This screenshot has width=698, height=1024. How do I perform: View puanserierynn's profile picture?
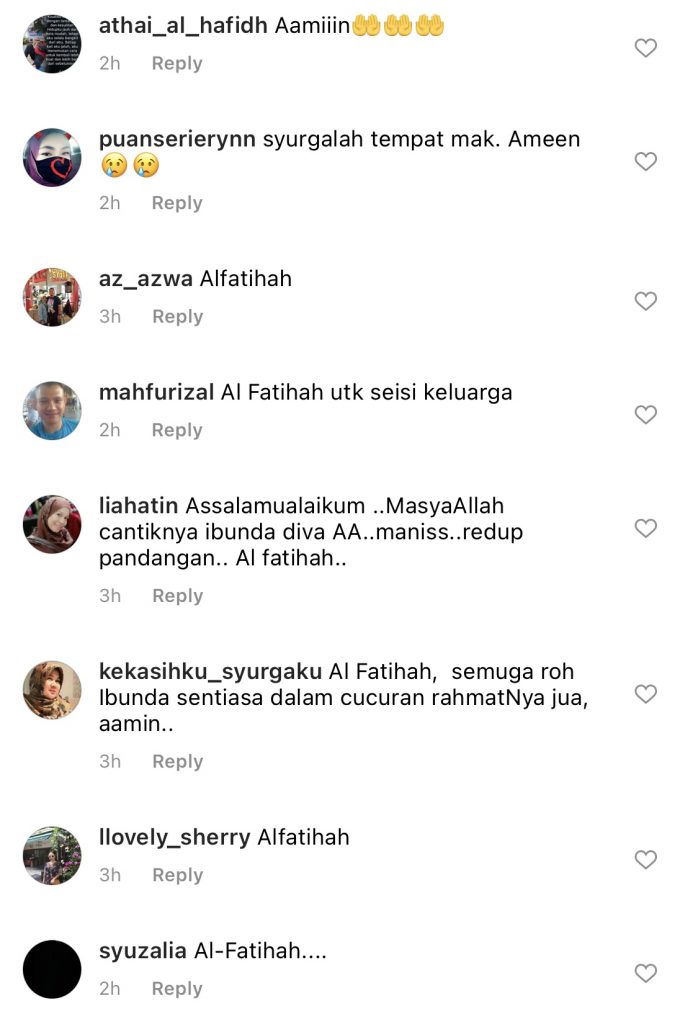click(52, 157)
